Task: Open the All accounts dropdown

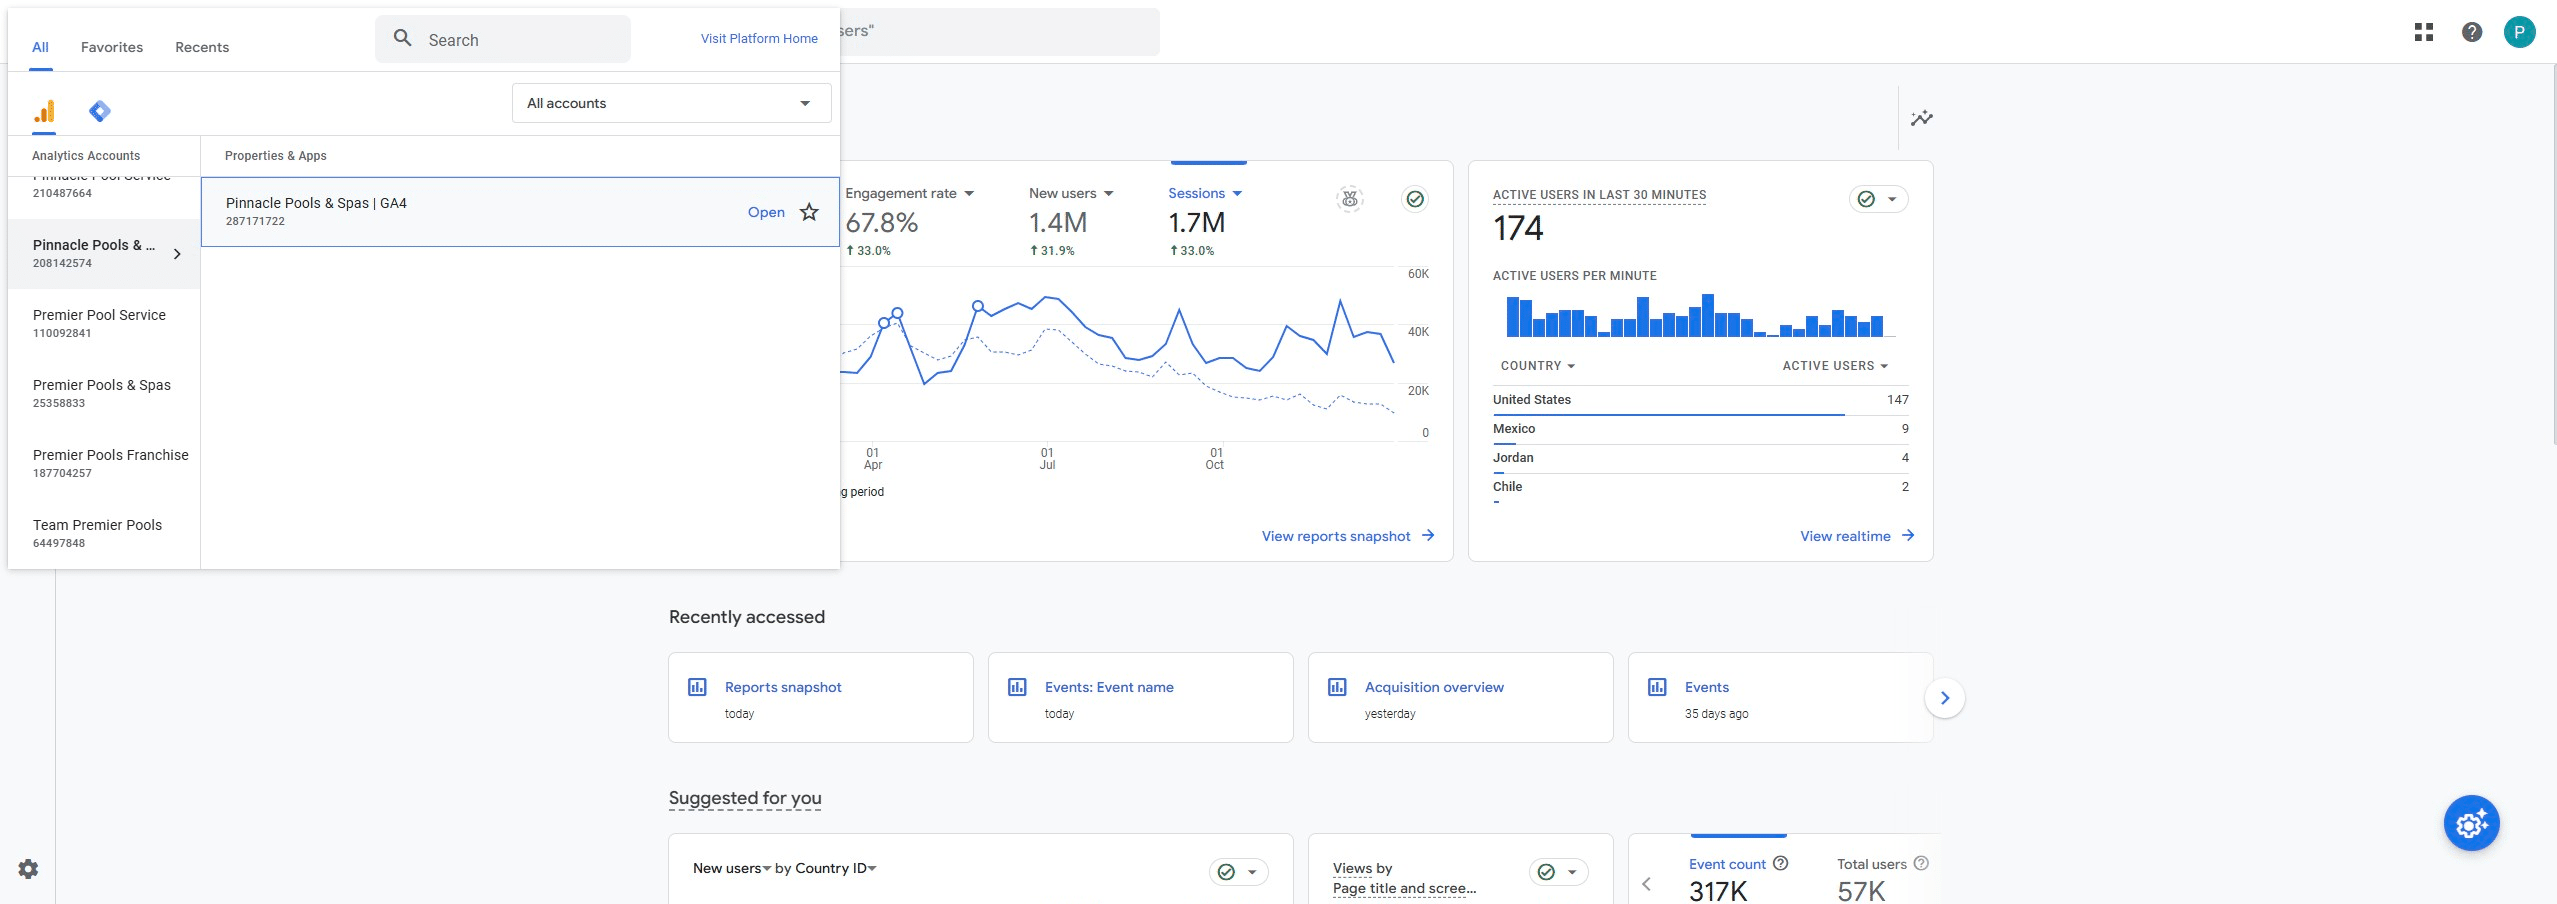Action: 671,103
